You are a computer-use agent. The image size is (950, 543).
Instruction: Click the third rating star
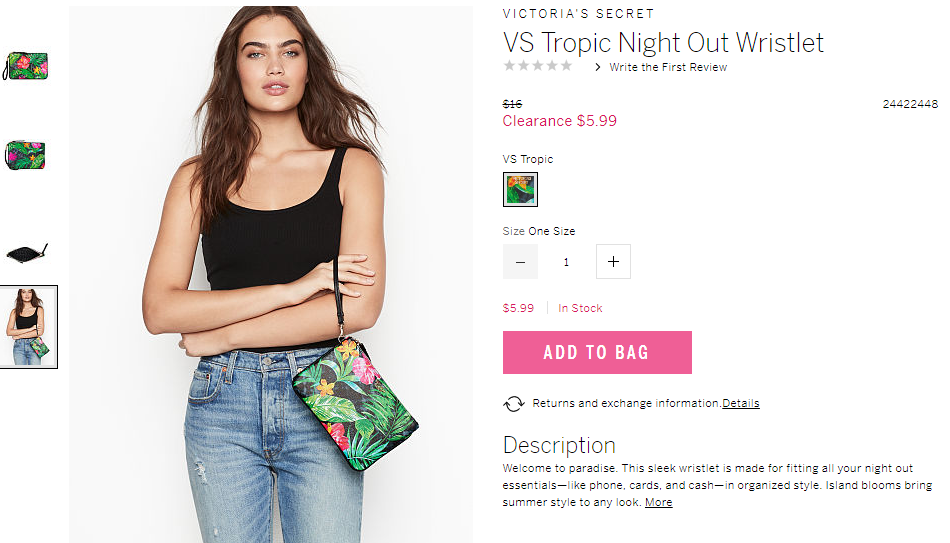click(x=537, y=65)
